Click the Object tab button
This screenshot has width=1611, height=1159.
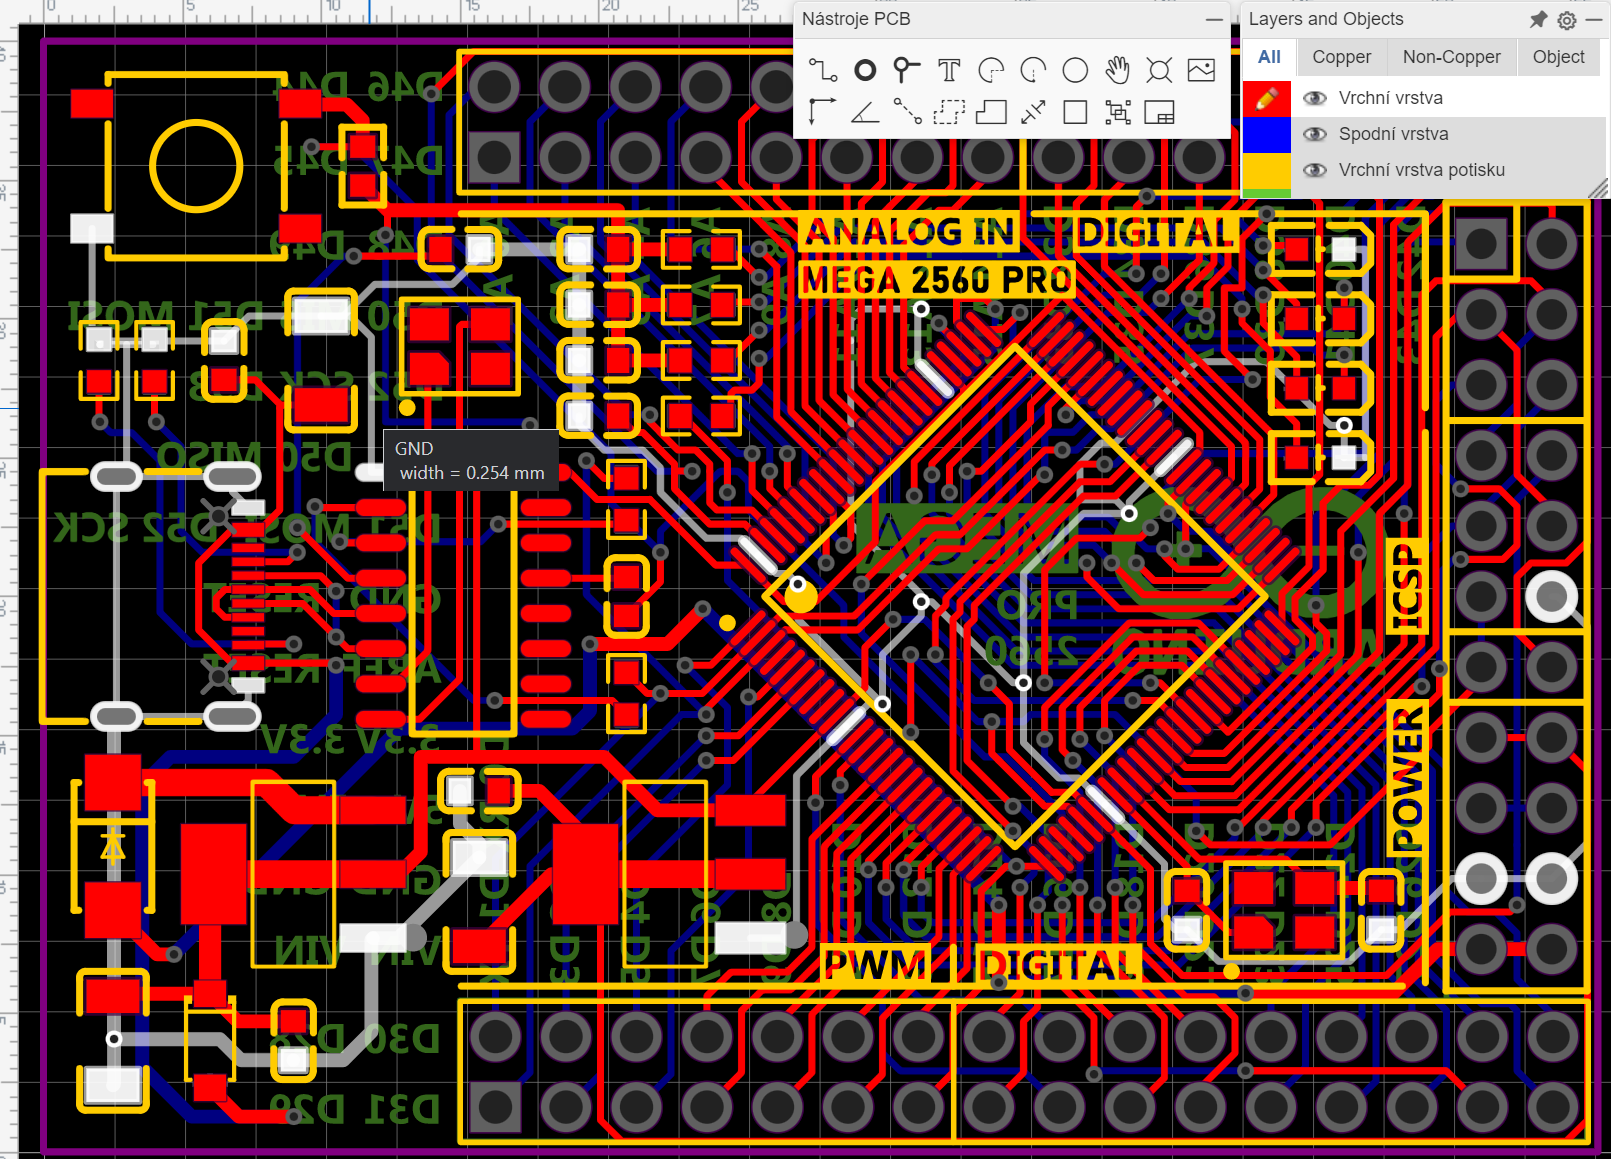click(x=1558, y=57)
